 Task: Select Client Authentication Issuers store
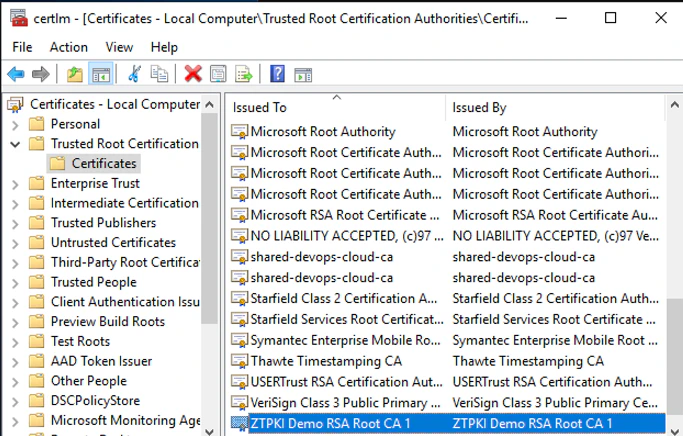tap(125, 302)
